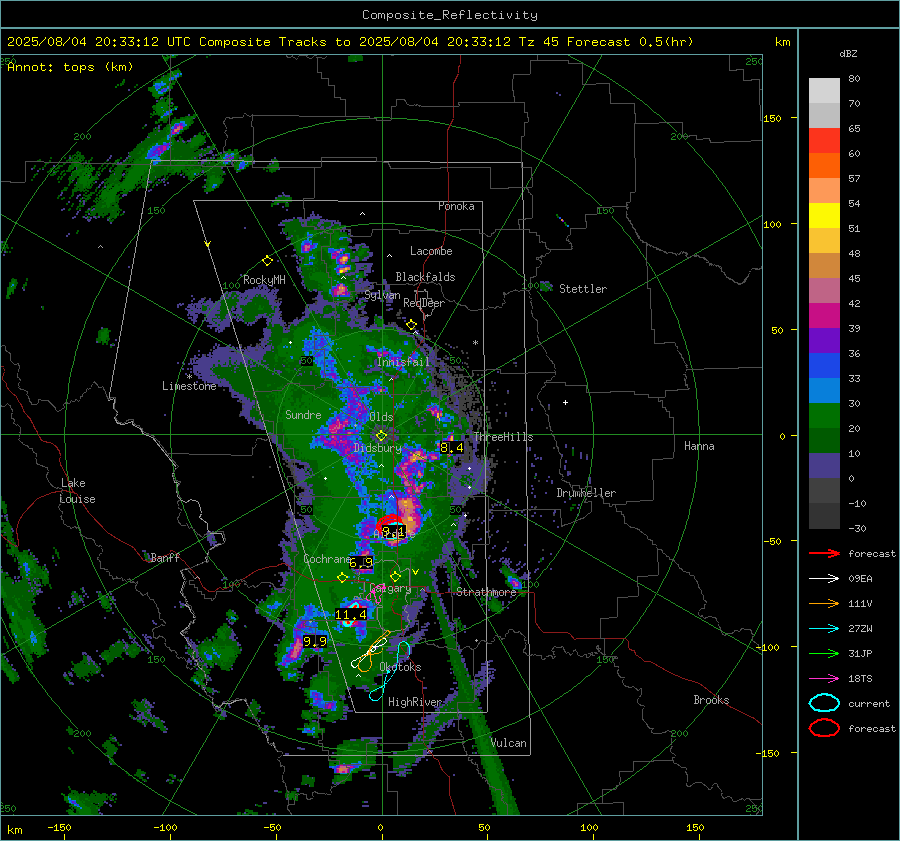Click the Brooks city label

(711, 700)
